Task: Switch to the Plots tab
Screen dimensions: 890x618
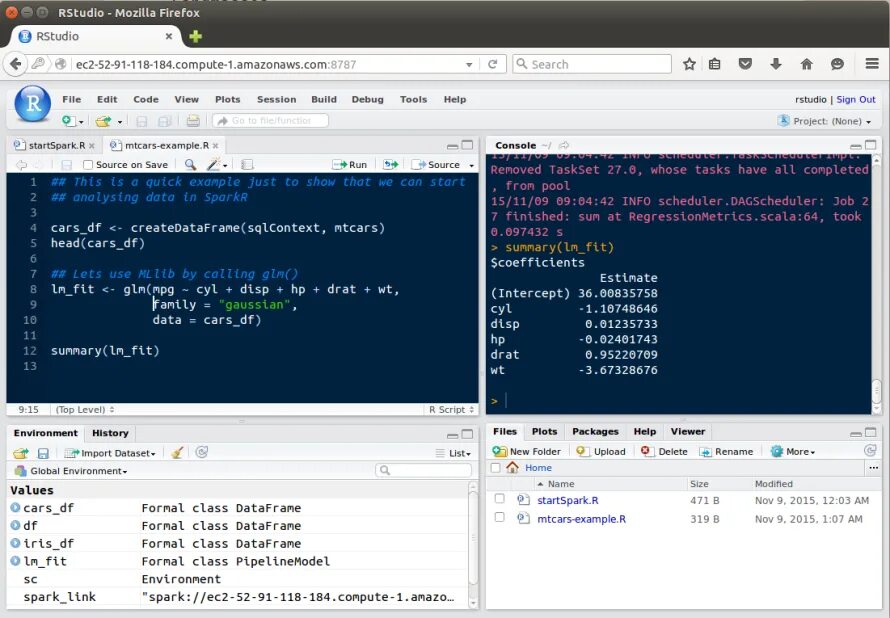Action: 544,431
